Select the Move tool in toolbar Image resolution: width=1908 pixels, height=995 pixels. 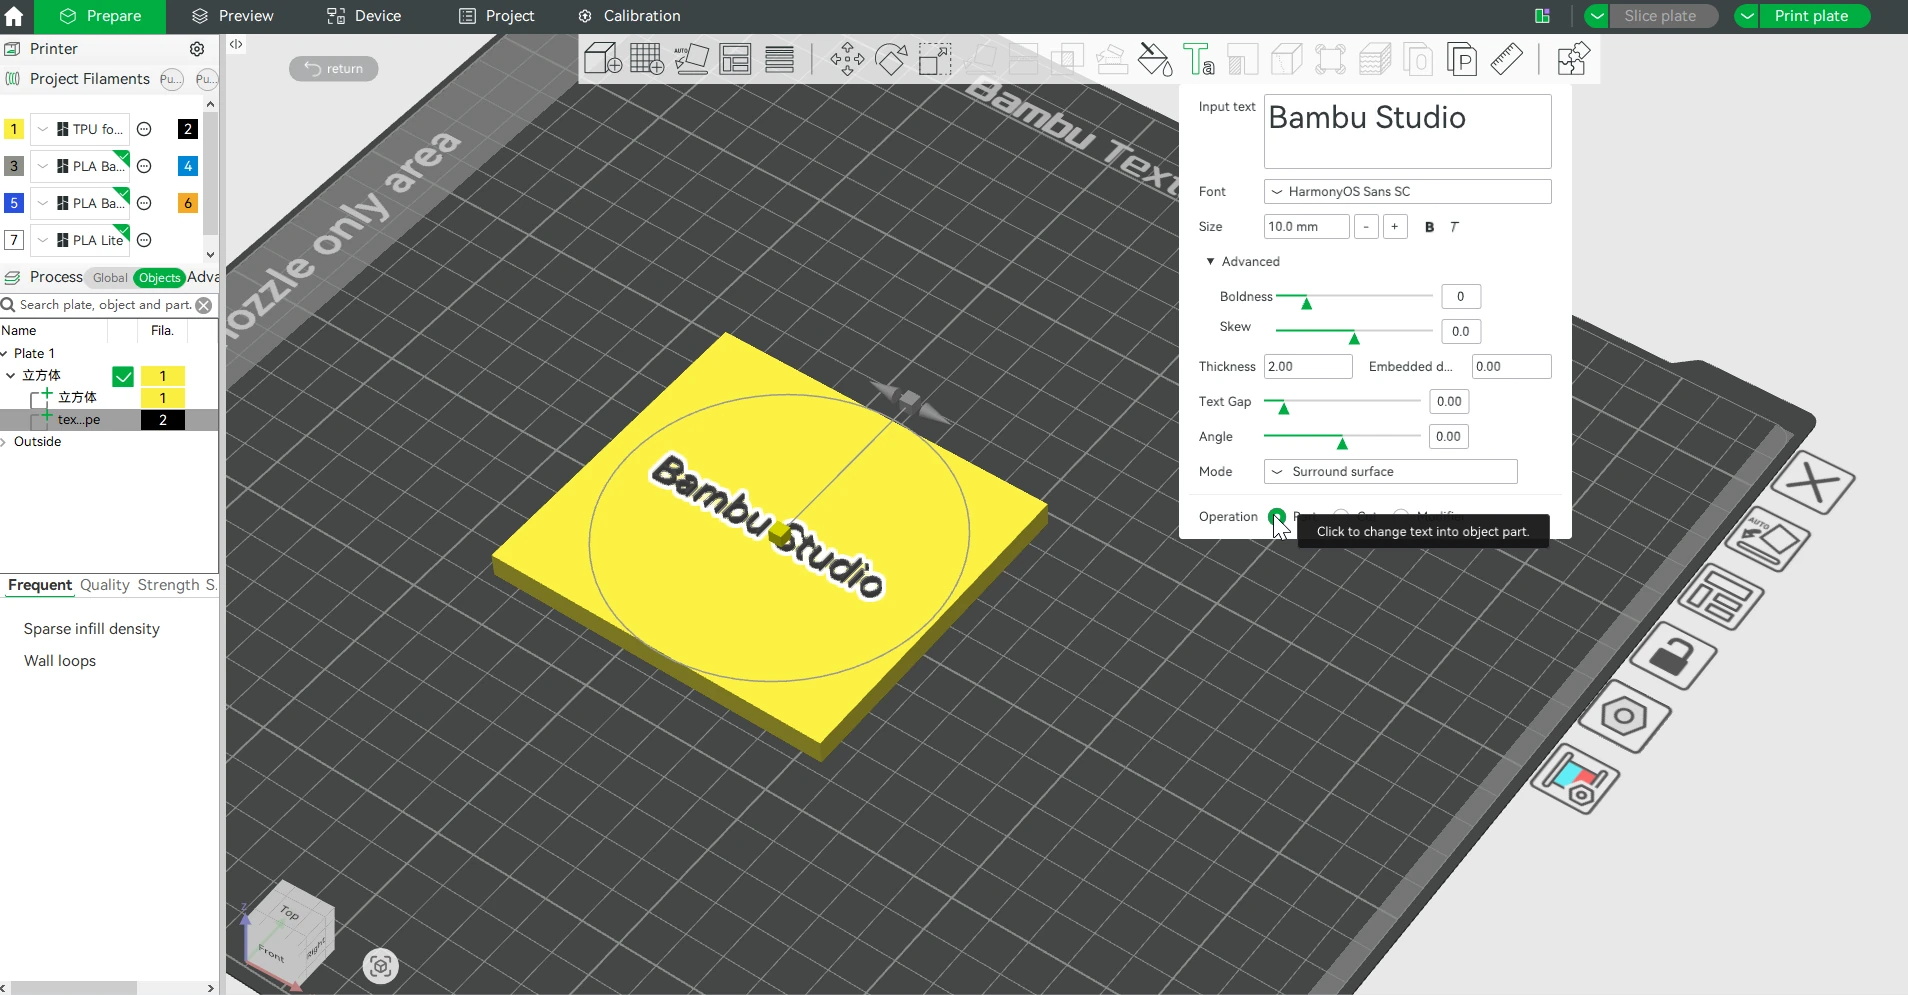pos(847,59)
